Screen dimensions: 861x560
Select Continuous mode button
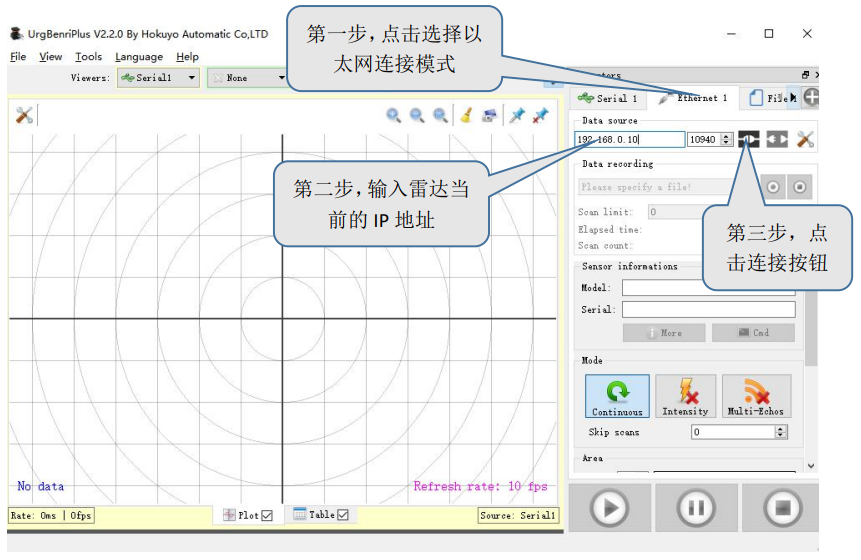click(x=617, y=396)
